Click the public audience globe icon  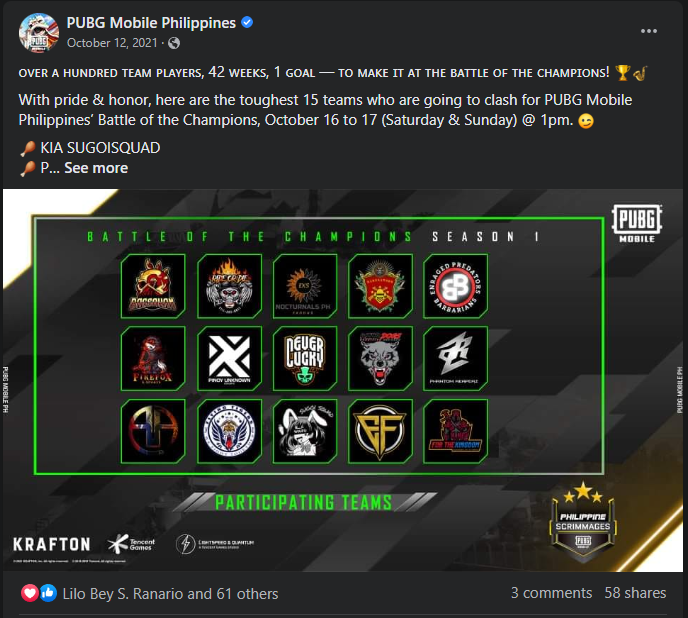point(174,43)
